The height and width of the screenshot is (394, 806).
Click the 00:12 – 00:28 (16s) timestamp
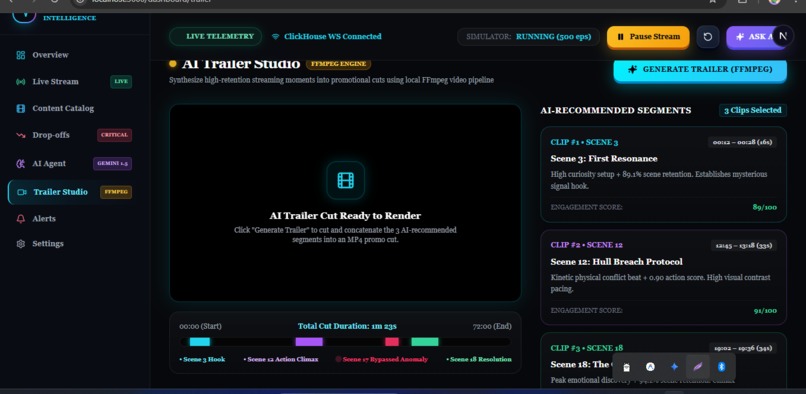(x=742, y=142)
